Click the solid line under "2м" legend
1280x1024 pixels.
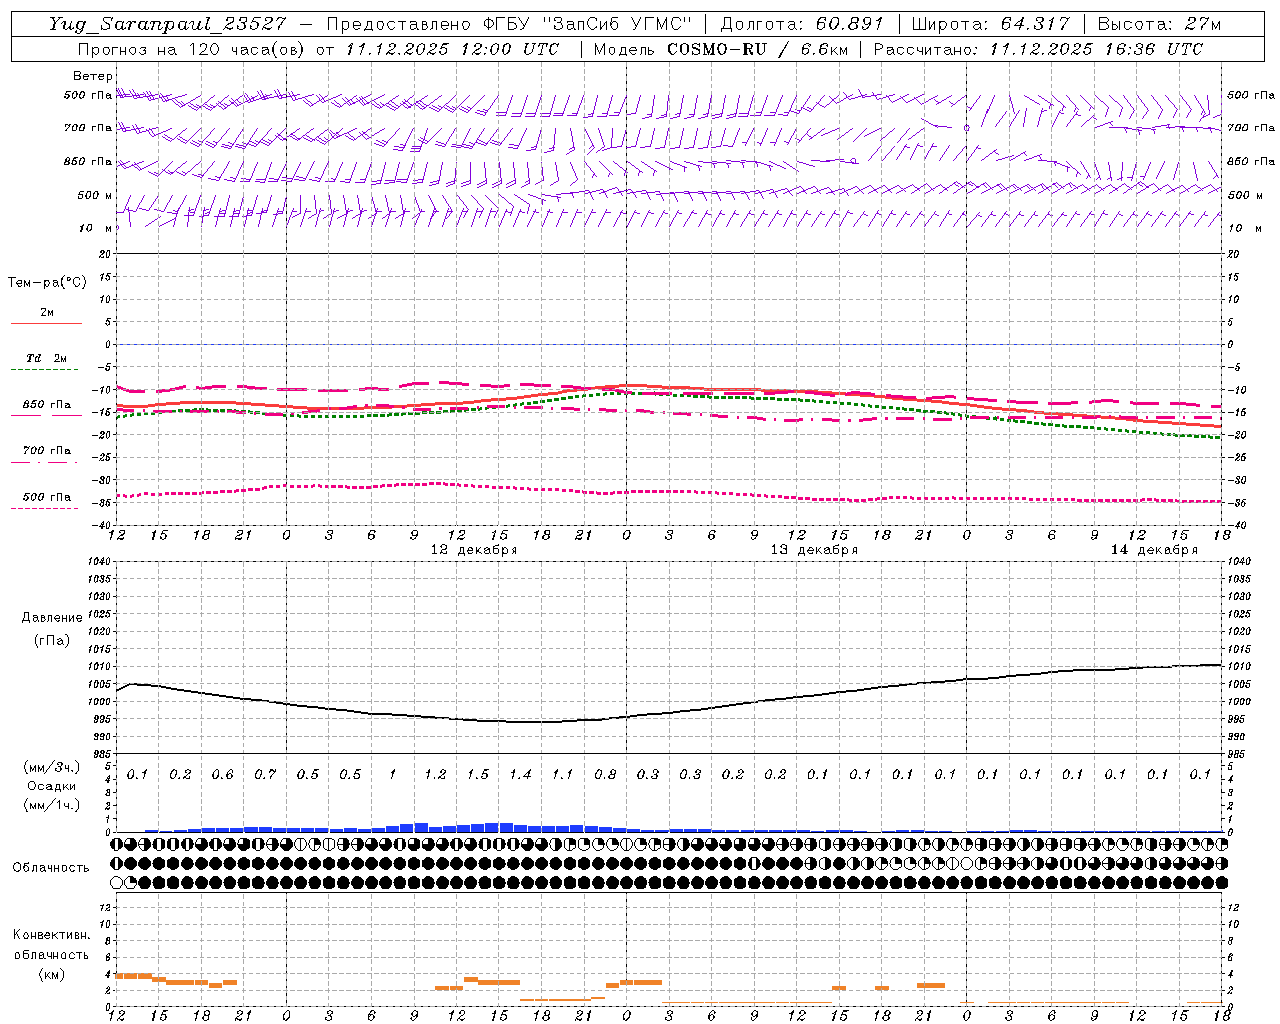[x=46, y=324]
